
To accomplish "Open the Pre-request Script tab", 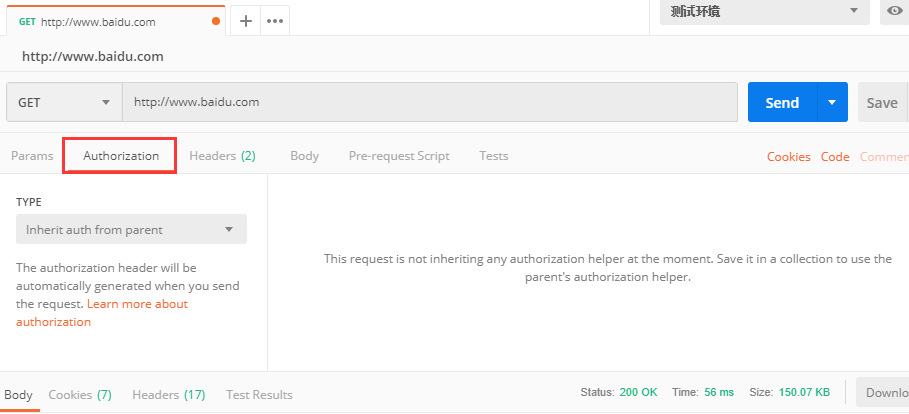I will click(x=399, y=155).
